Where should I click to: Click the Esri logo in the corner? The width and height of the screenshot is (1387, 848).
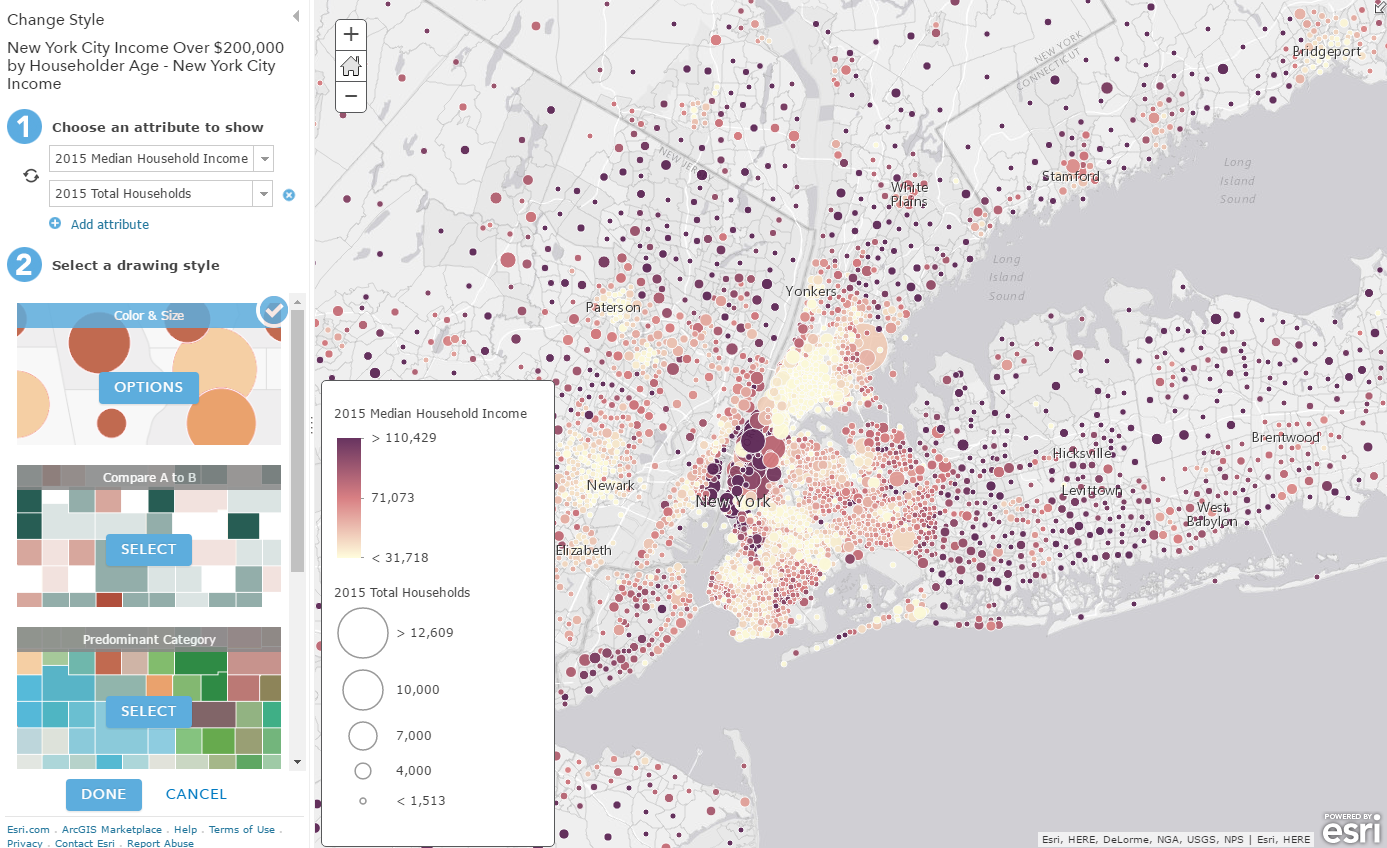(1350, 828)
